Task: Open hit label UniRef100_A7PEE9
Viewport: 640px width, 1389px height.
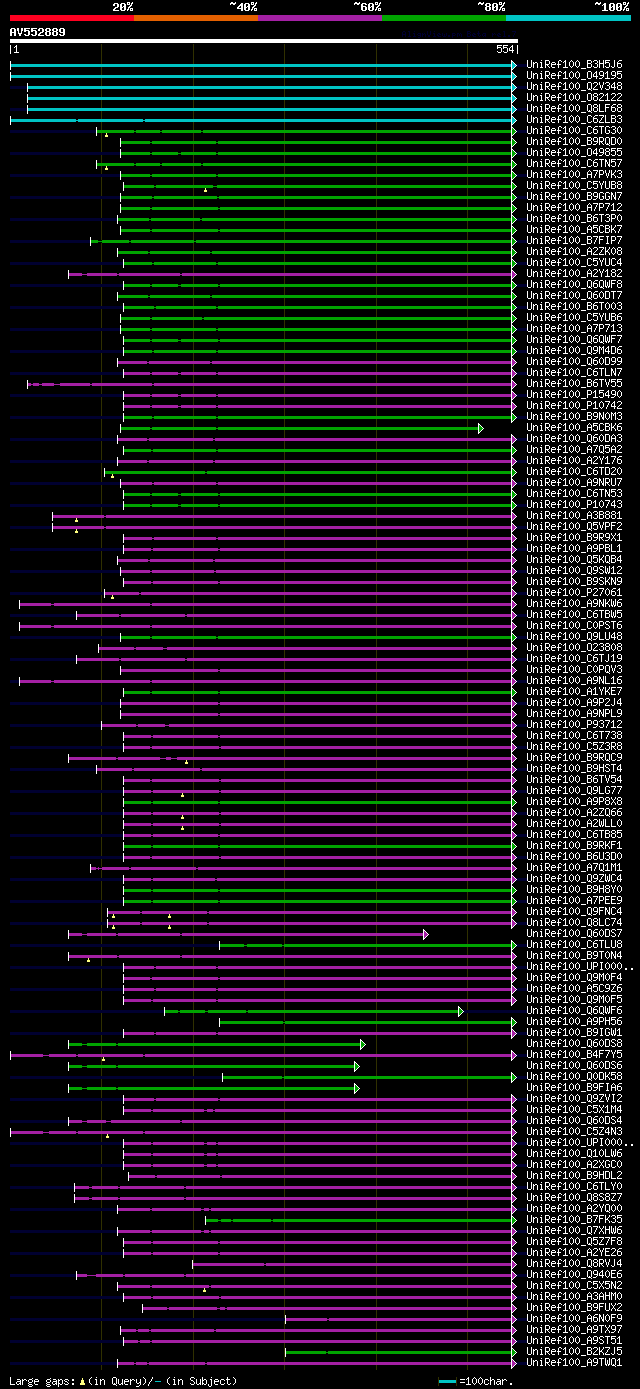Action: click(574, 901)
